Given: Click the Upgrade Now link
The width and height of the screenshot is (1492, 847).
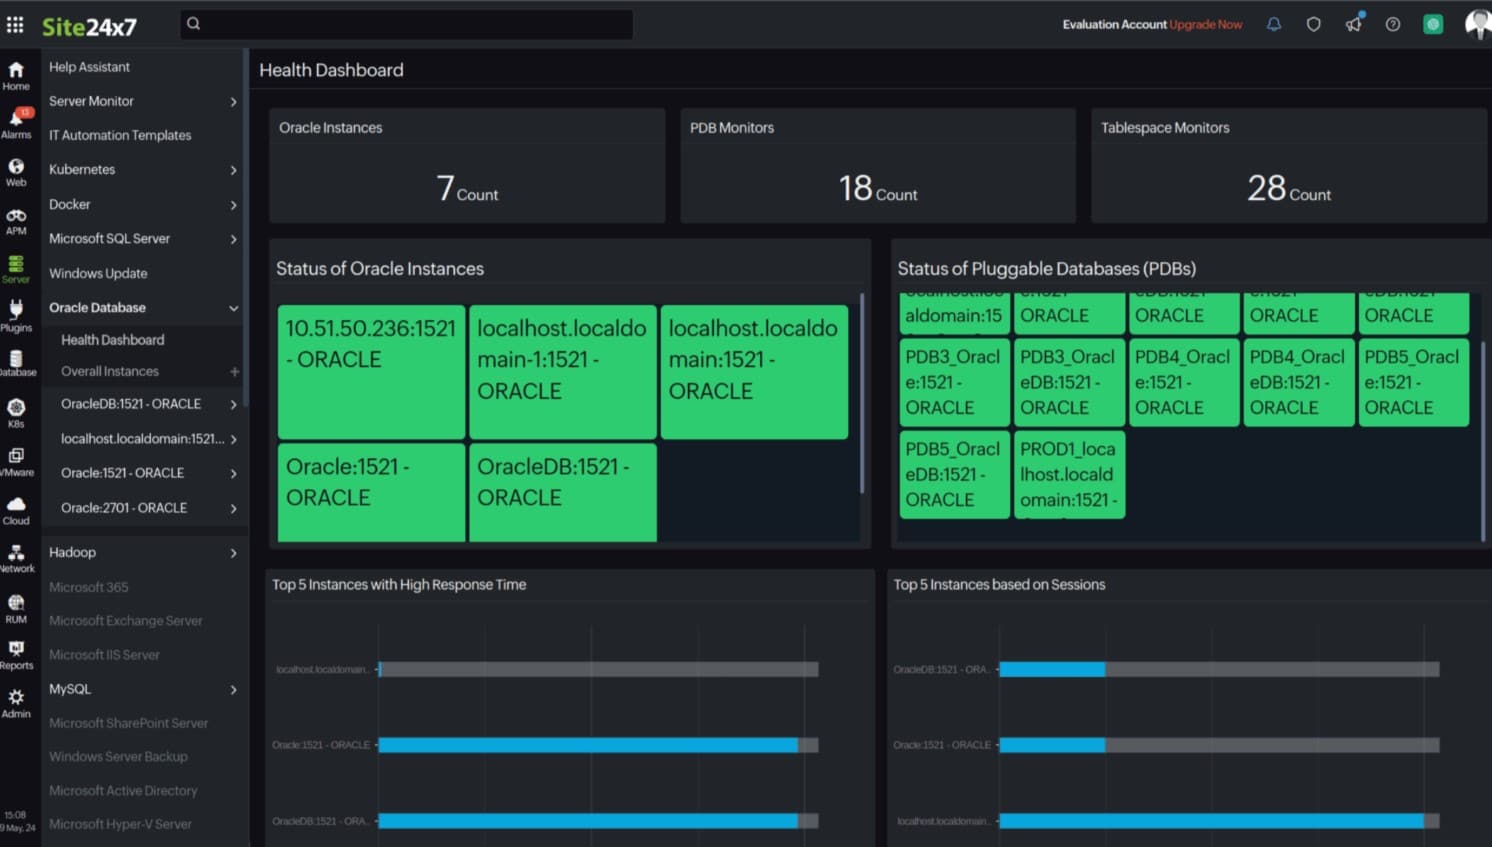Looking at the screenshot, I should (1206, 24).
